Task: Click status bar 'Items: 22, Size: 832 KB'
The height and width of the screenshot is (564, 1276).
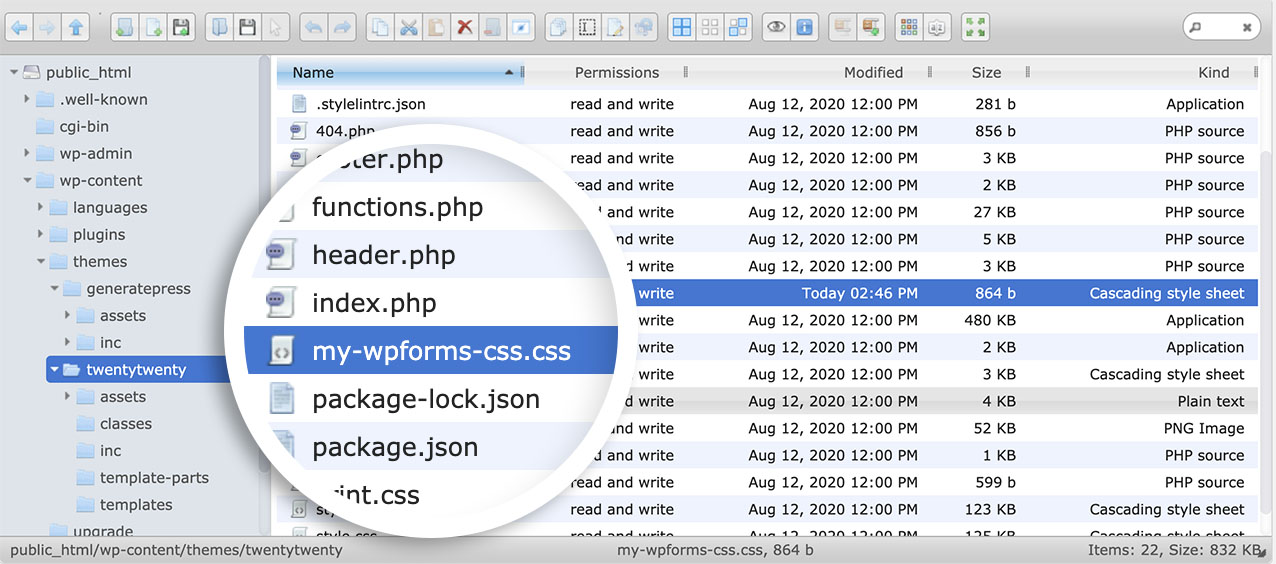Action: [1175, 550]
